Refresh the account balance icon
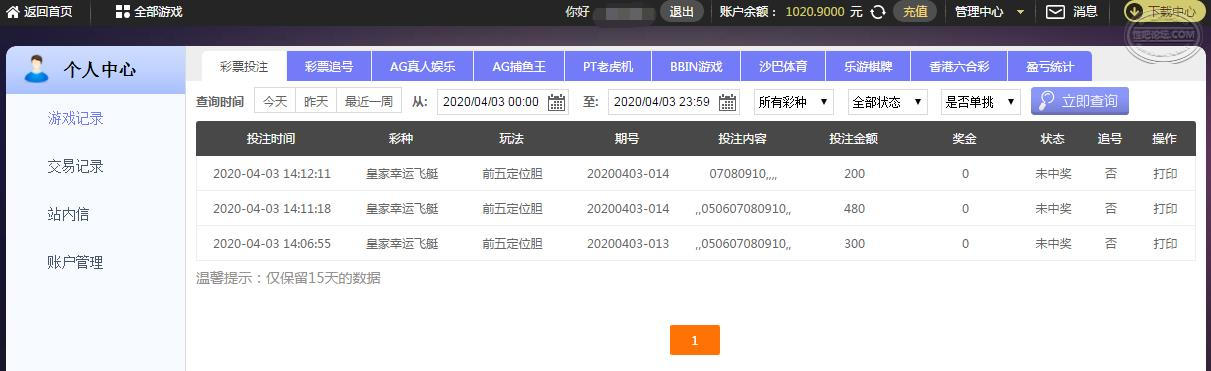The image size is (1211, 371). [x=878, y=12]
